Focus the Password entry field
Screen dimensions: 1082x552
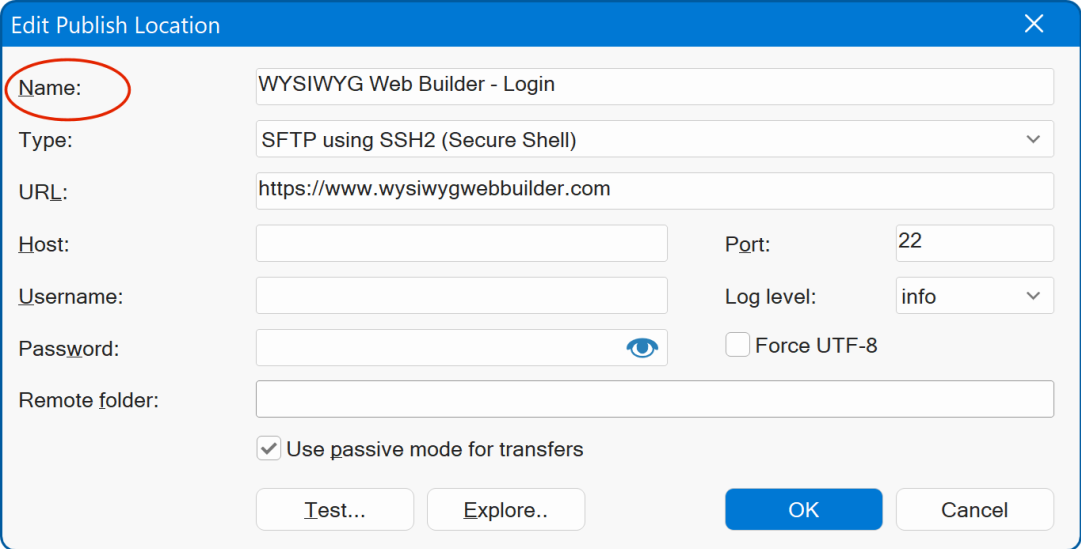click(x=438, y=348)
